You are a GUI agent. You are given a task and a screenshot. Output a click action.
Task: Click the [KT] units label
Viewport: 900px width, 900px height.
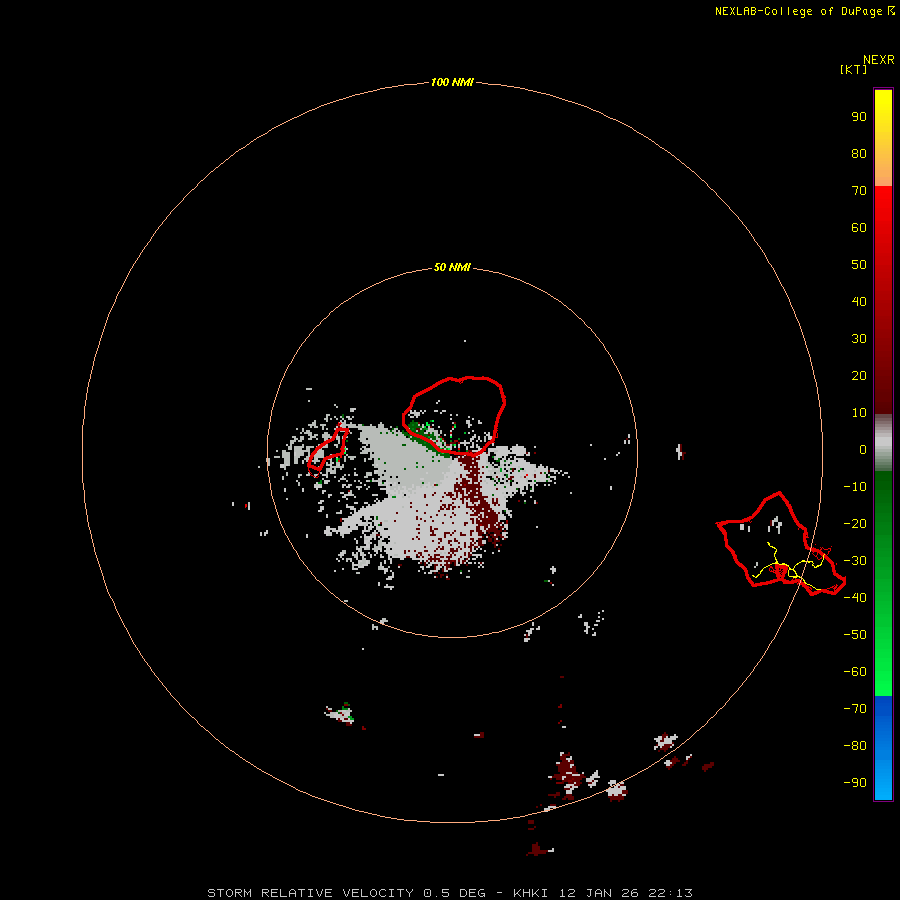point(853,69)
